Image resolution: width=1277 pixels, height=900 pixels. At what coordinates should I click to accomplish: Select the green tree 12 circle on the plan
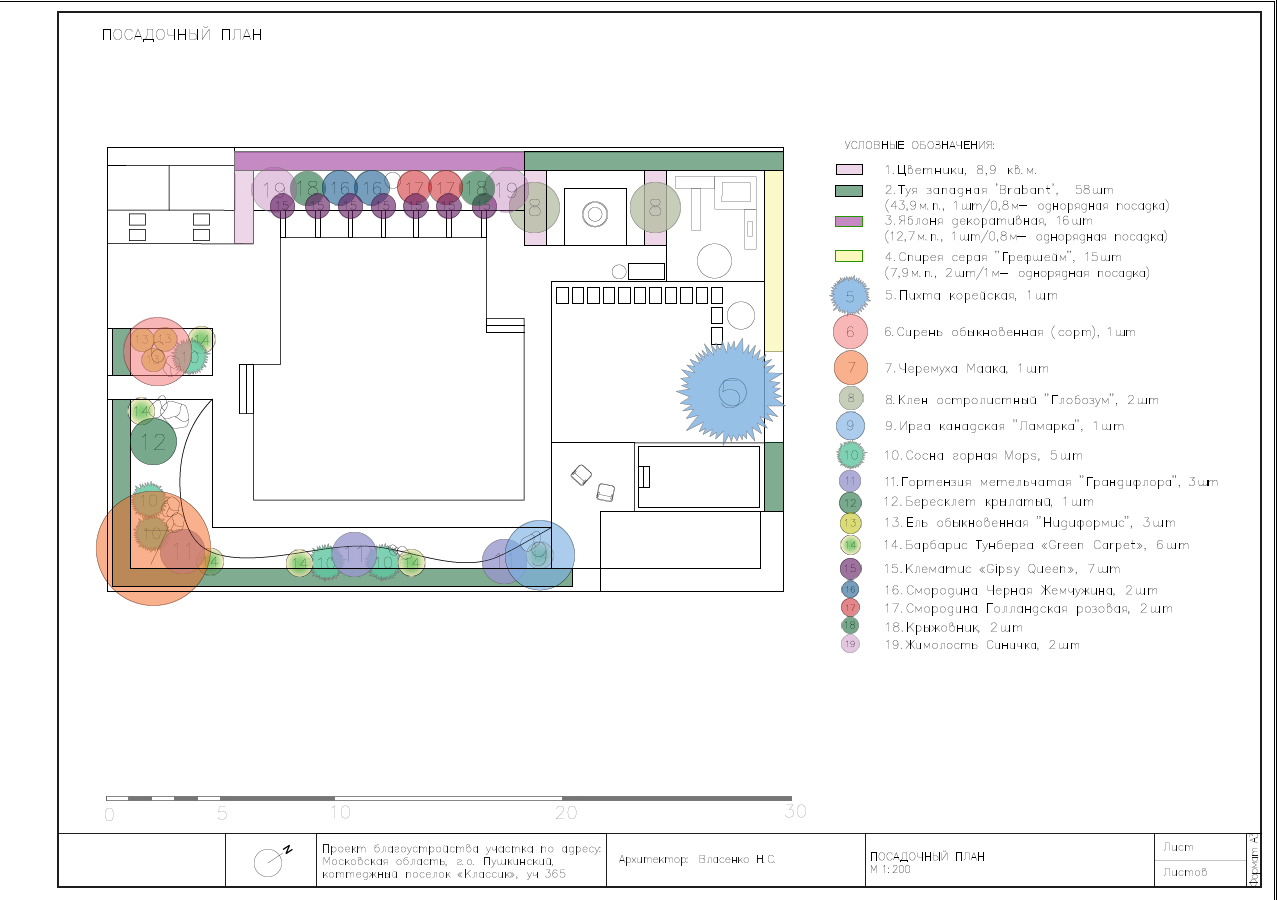click(153, 442)
